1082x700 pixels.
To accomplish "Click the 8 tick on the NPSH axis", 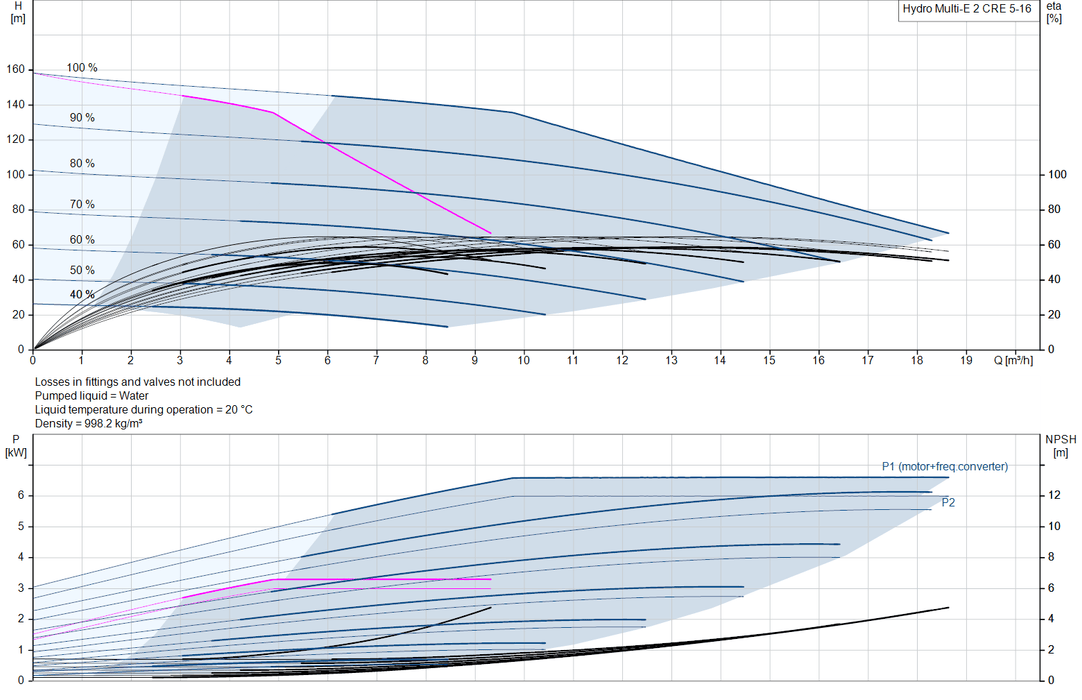I will click(1051, 557).
